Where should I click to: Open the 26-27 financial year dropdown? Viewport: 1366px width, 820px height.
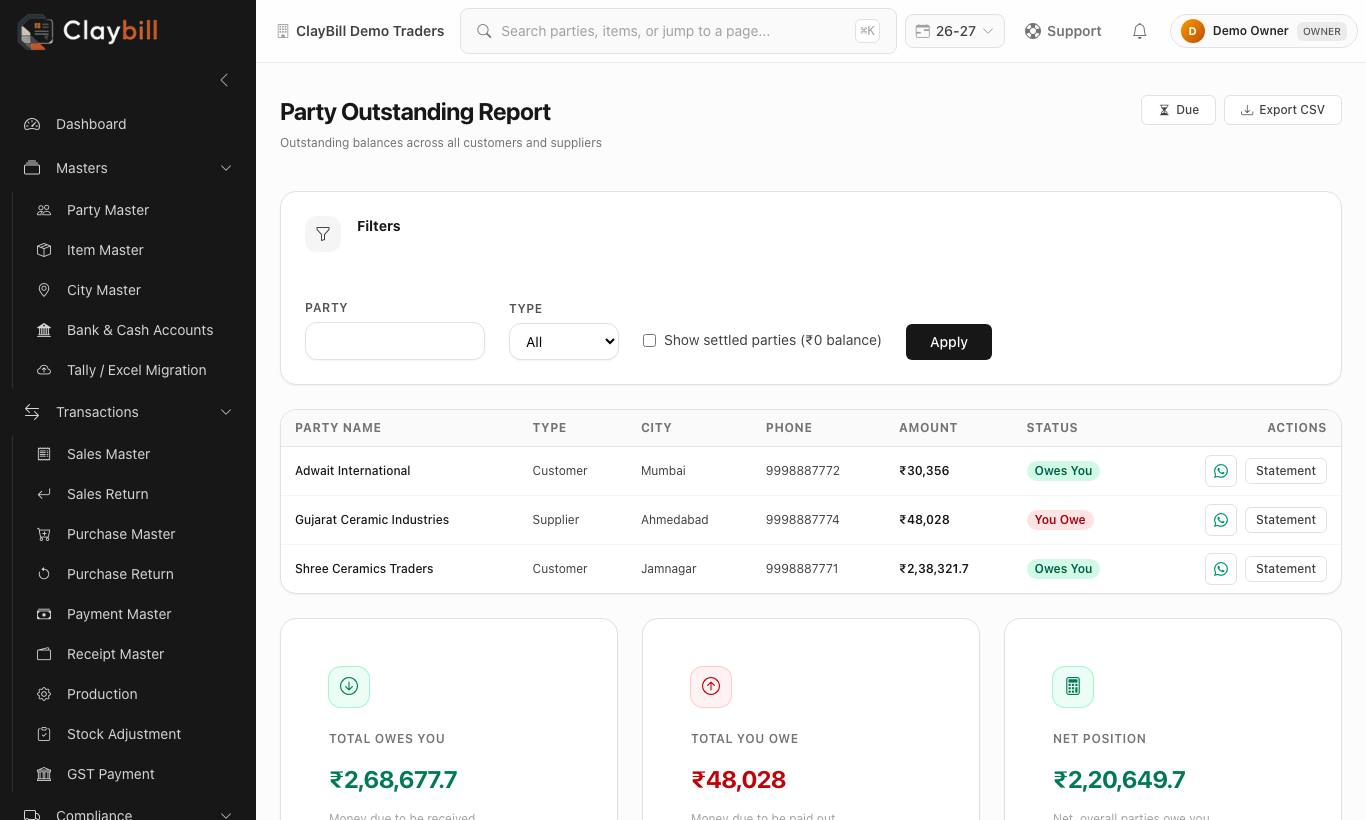pyautogui.click(x=955, y=31)
